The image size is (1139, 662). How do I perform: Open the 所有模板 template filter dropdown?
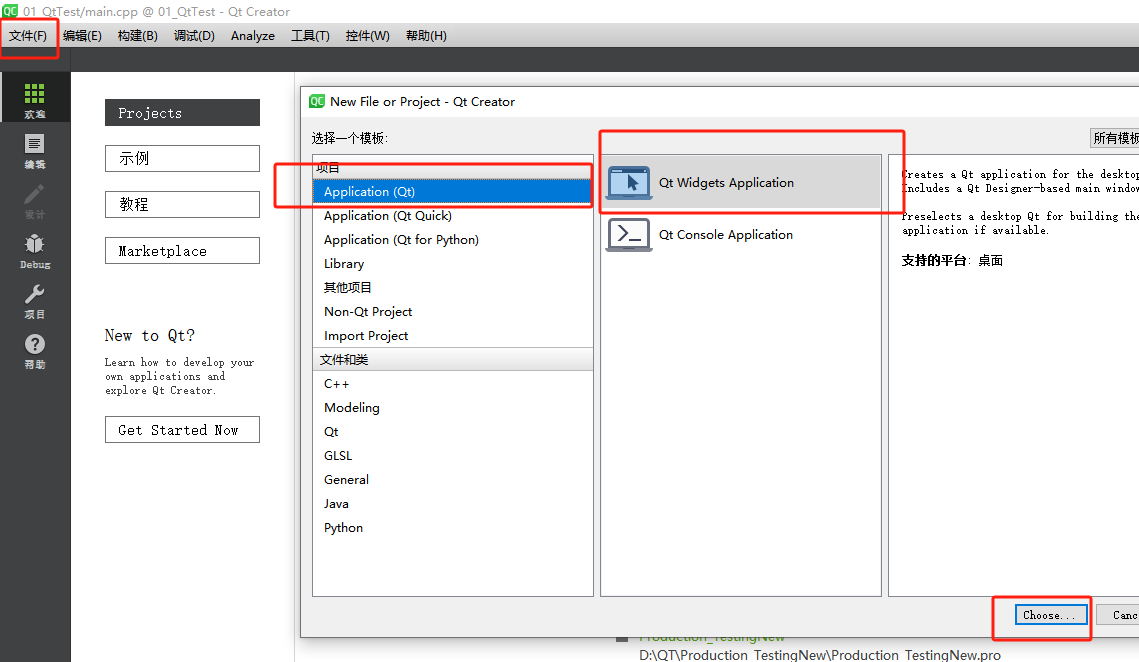coord(1115,138)
